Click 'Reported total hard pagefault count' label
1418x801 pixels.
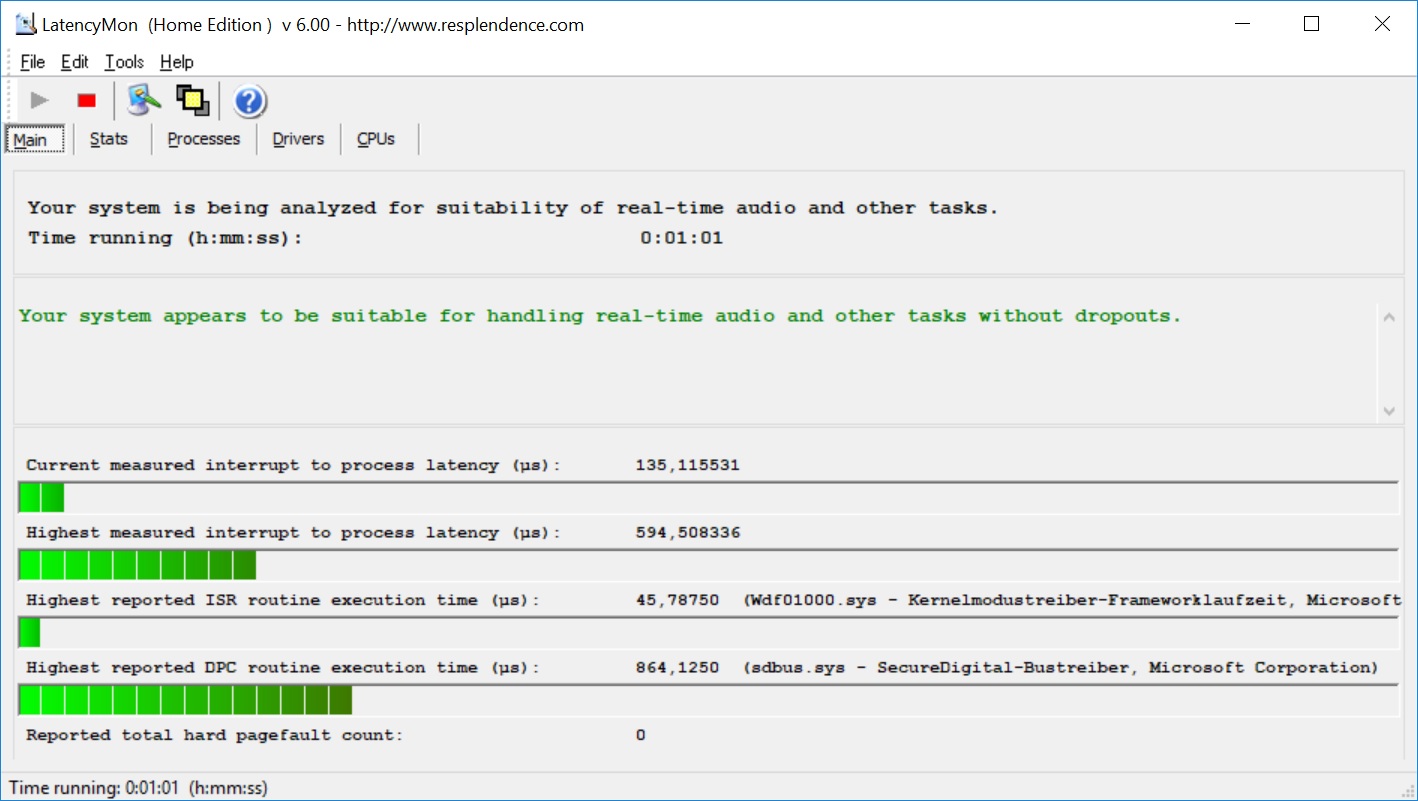(x=214, y=735)
